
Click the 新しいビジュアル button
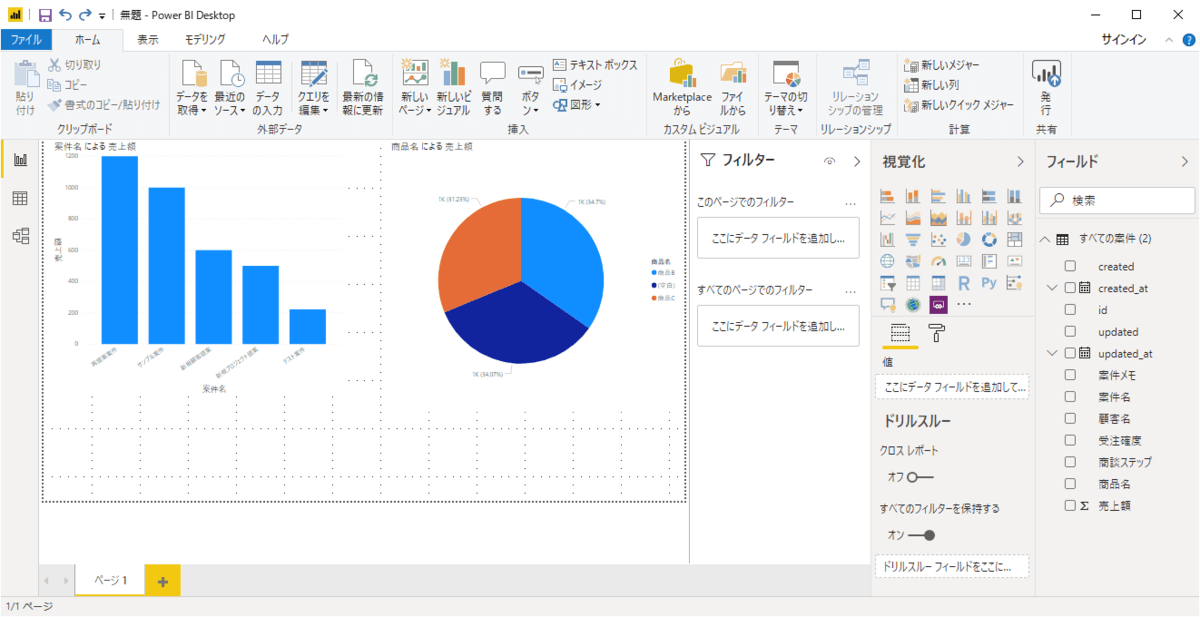click(453, 88)
